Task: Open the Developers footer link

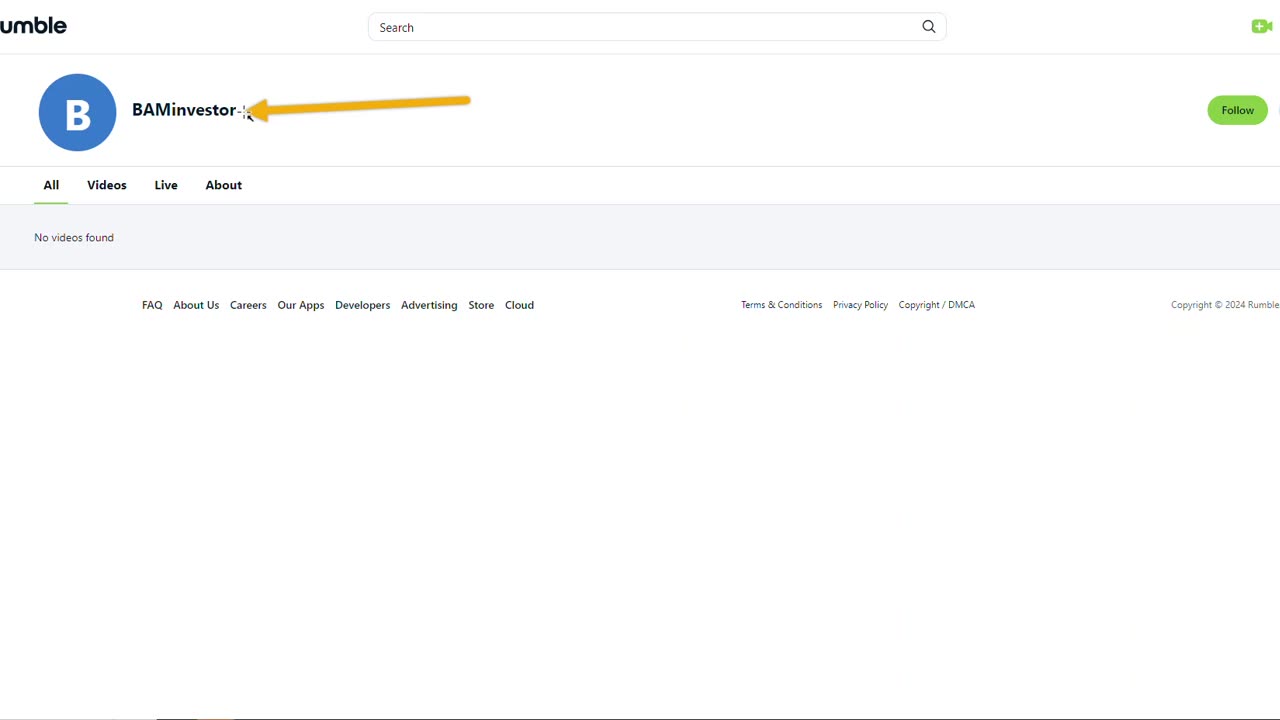Action: click(363, 305)
